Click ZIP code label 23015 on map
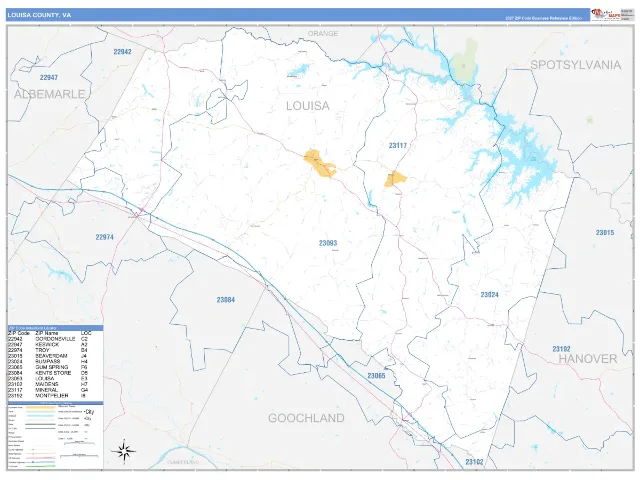 pos(605,233)
